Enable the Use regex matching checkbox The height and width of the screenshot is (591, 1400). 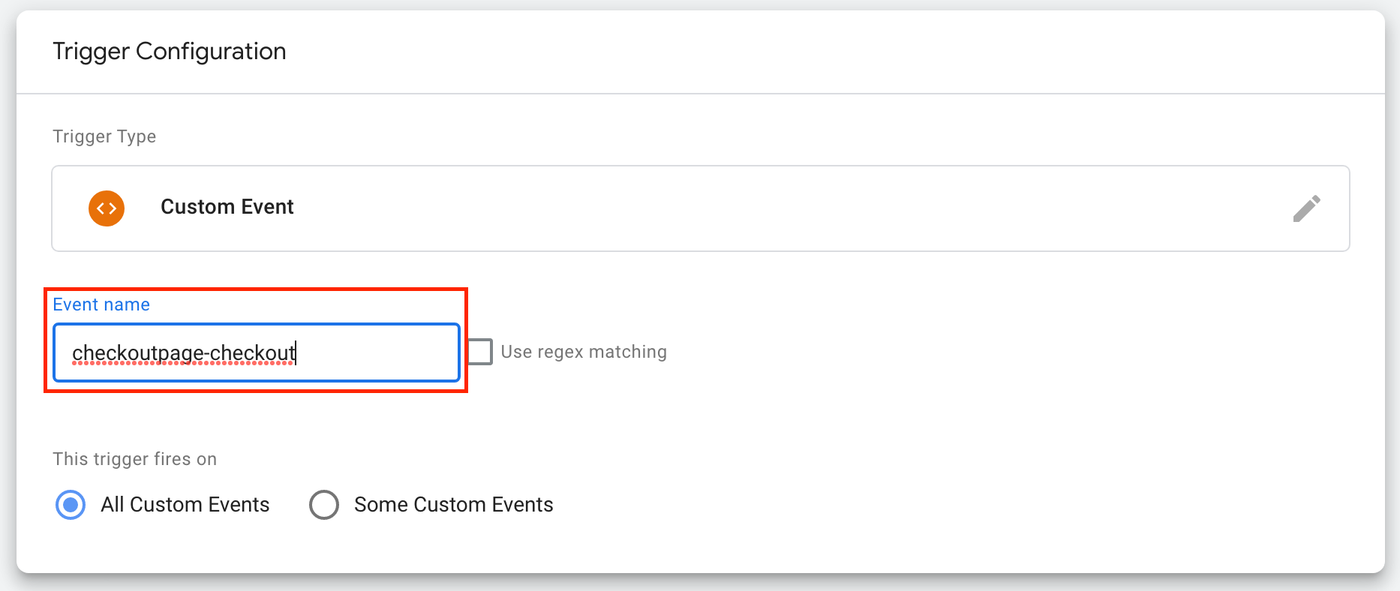pyautogui.click(x=480, y=352)
